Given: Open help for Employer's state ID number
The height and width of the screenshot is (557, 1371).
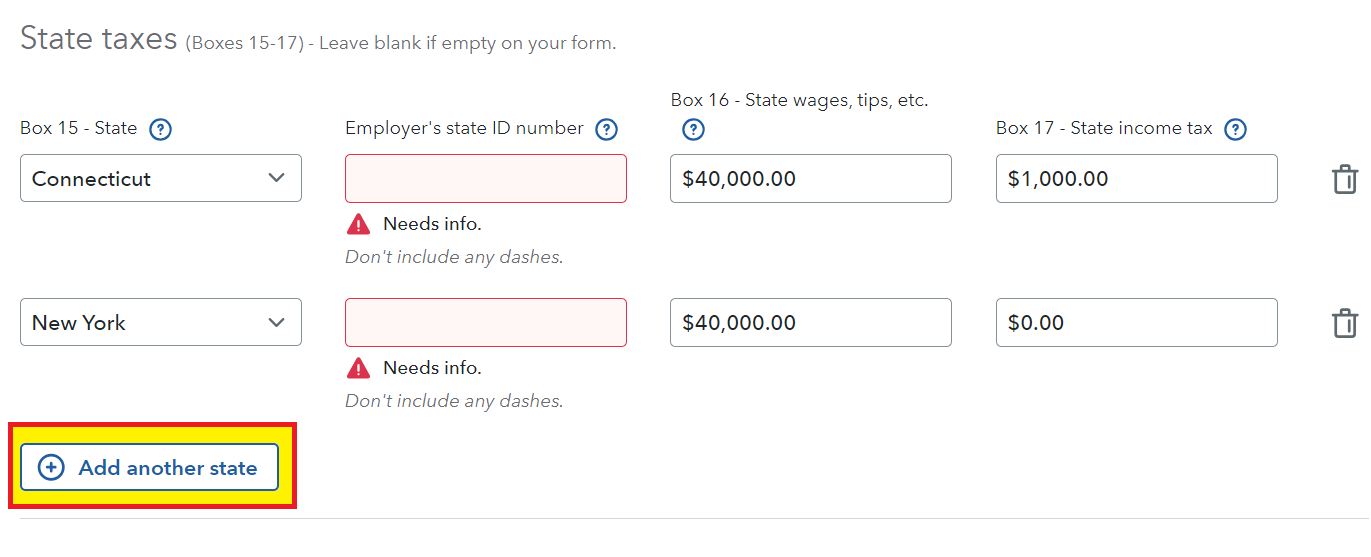Looking at the screenshot, I should pos(606,129).
